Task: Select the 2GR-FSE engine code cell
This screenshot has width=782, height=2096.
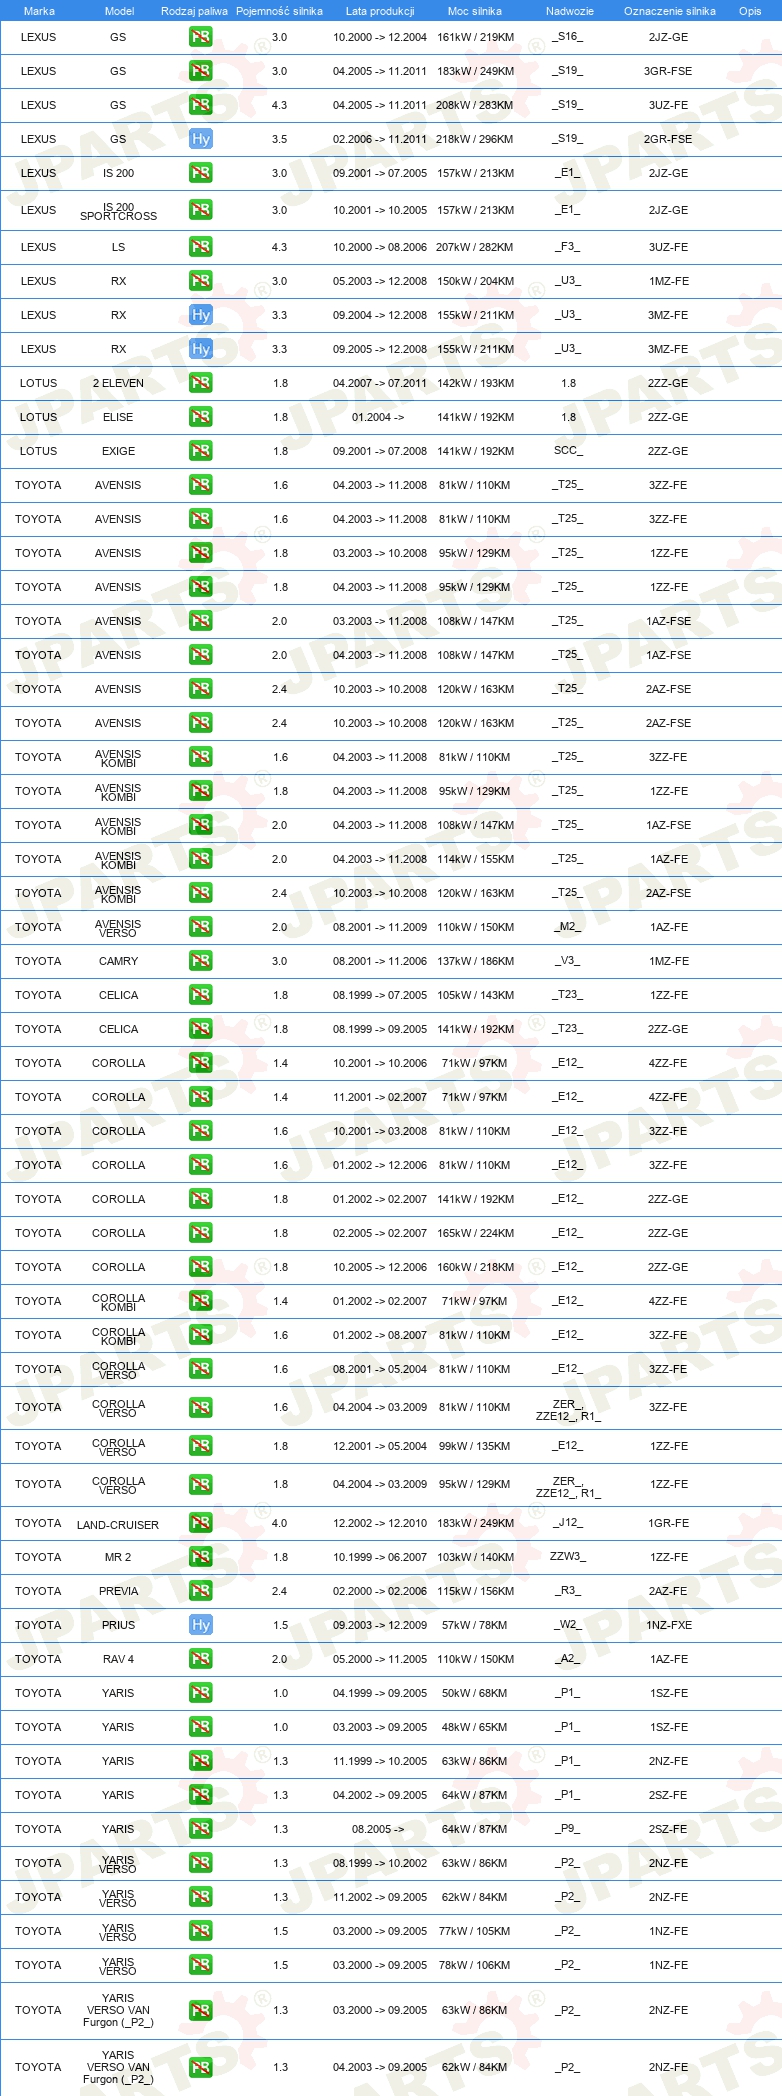Action: [x=668, y=139]
